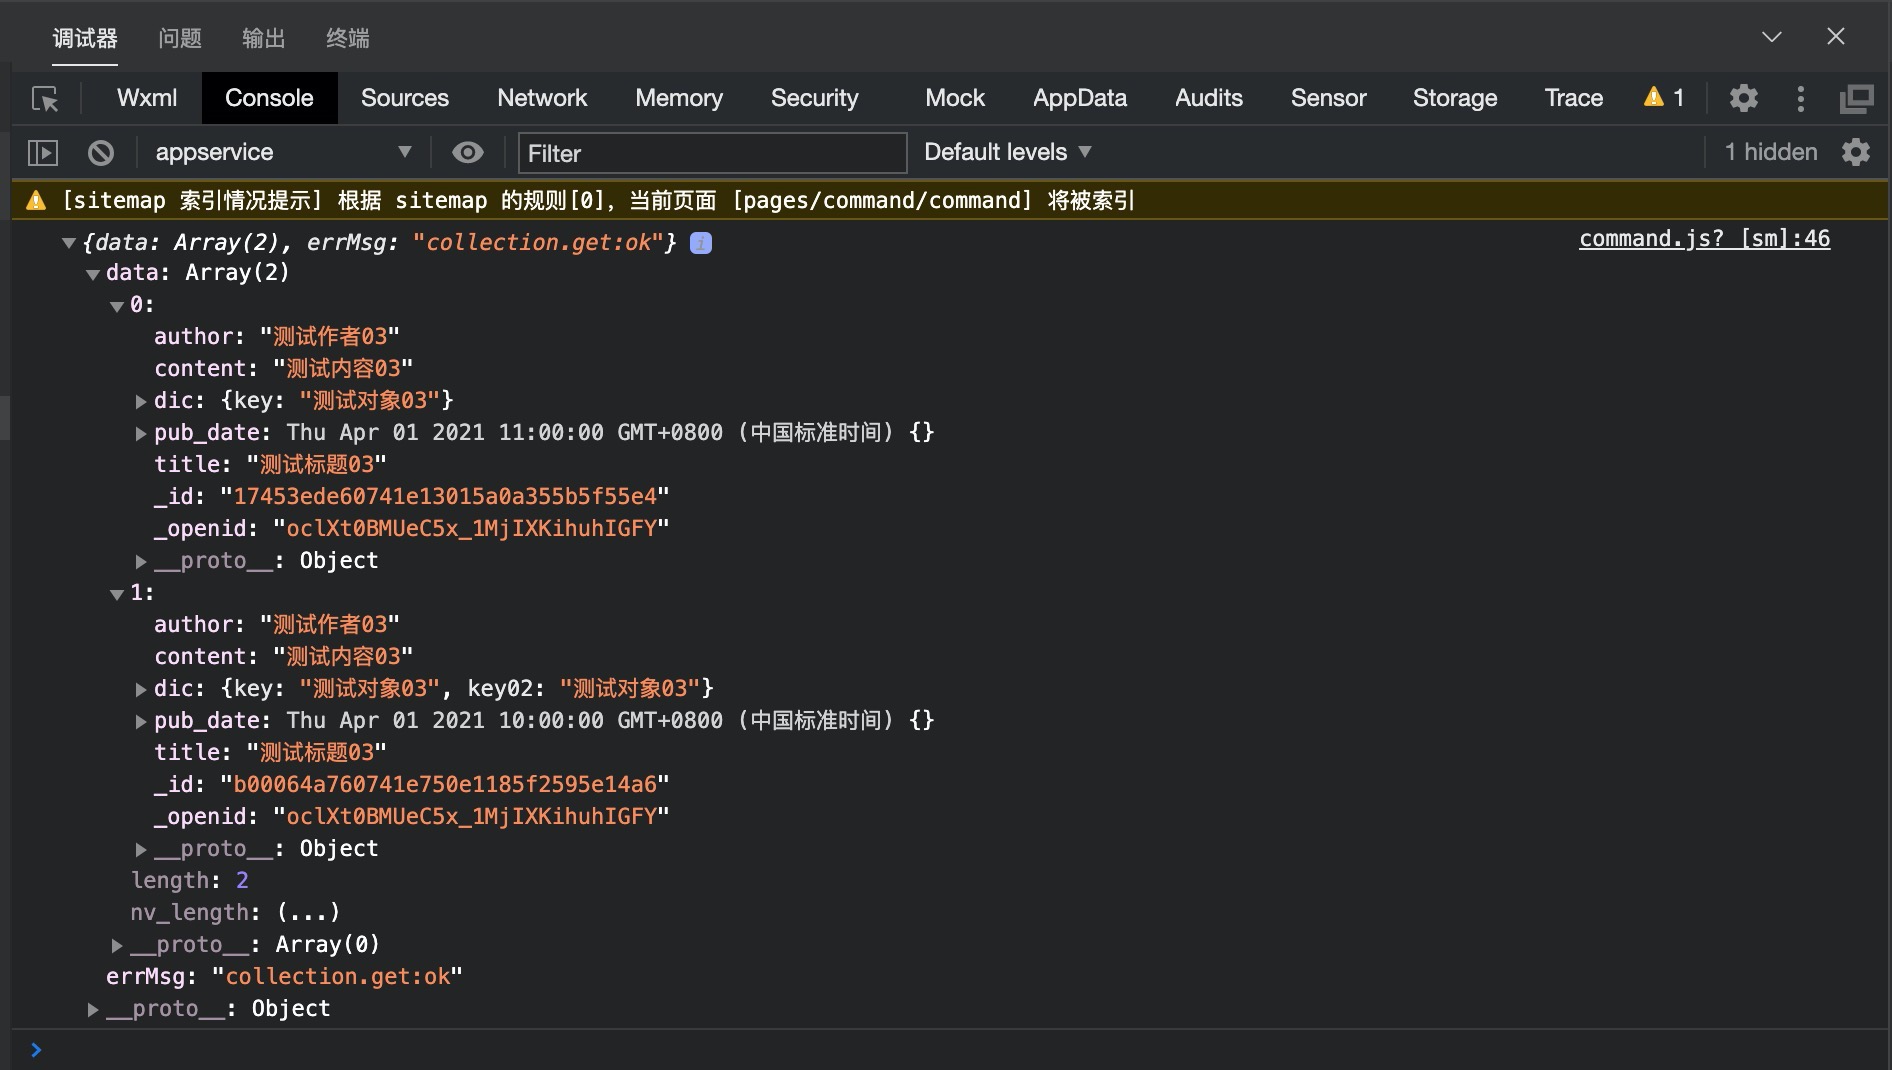1892x1070 pixels.
Task: Open the Sources tab
Action: (x=405, y=98)
